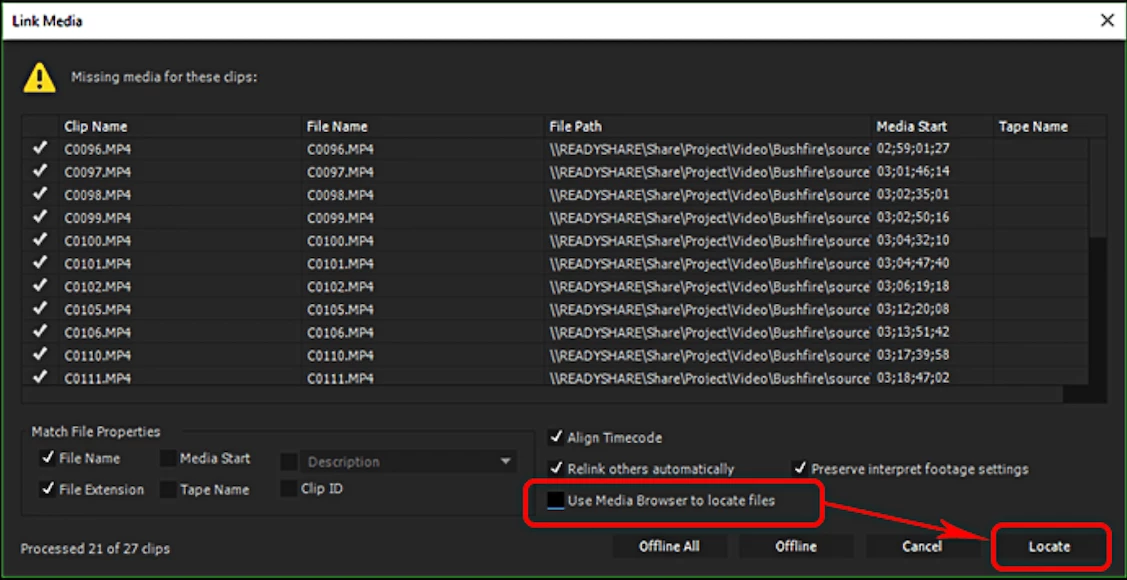Click the yellow warning triangle icon
1127x580 pixels.
[40, 77]
